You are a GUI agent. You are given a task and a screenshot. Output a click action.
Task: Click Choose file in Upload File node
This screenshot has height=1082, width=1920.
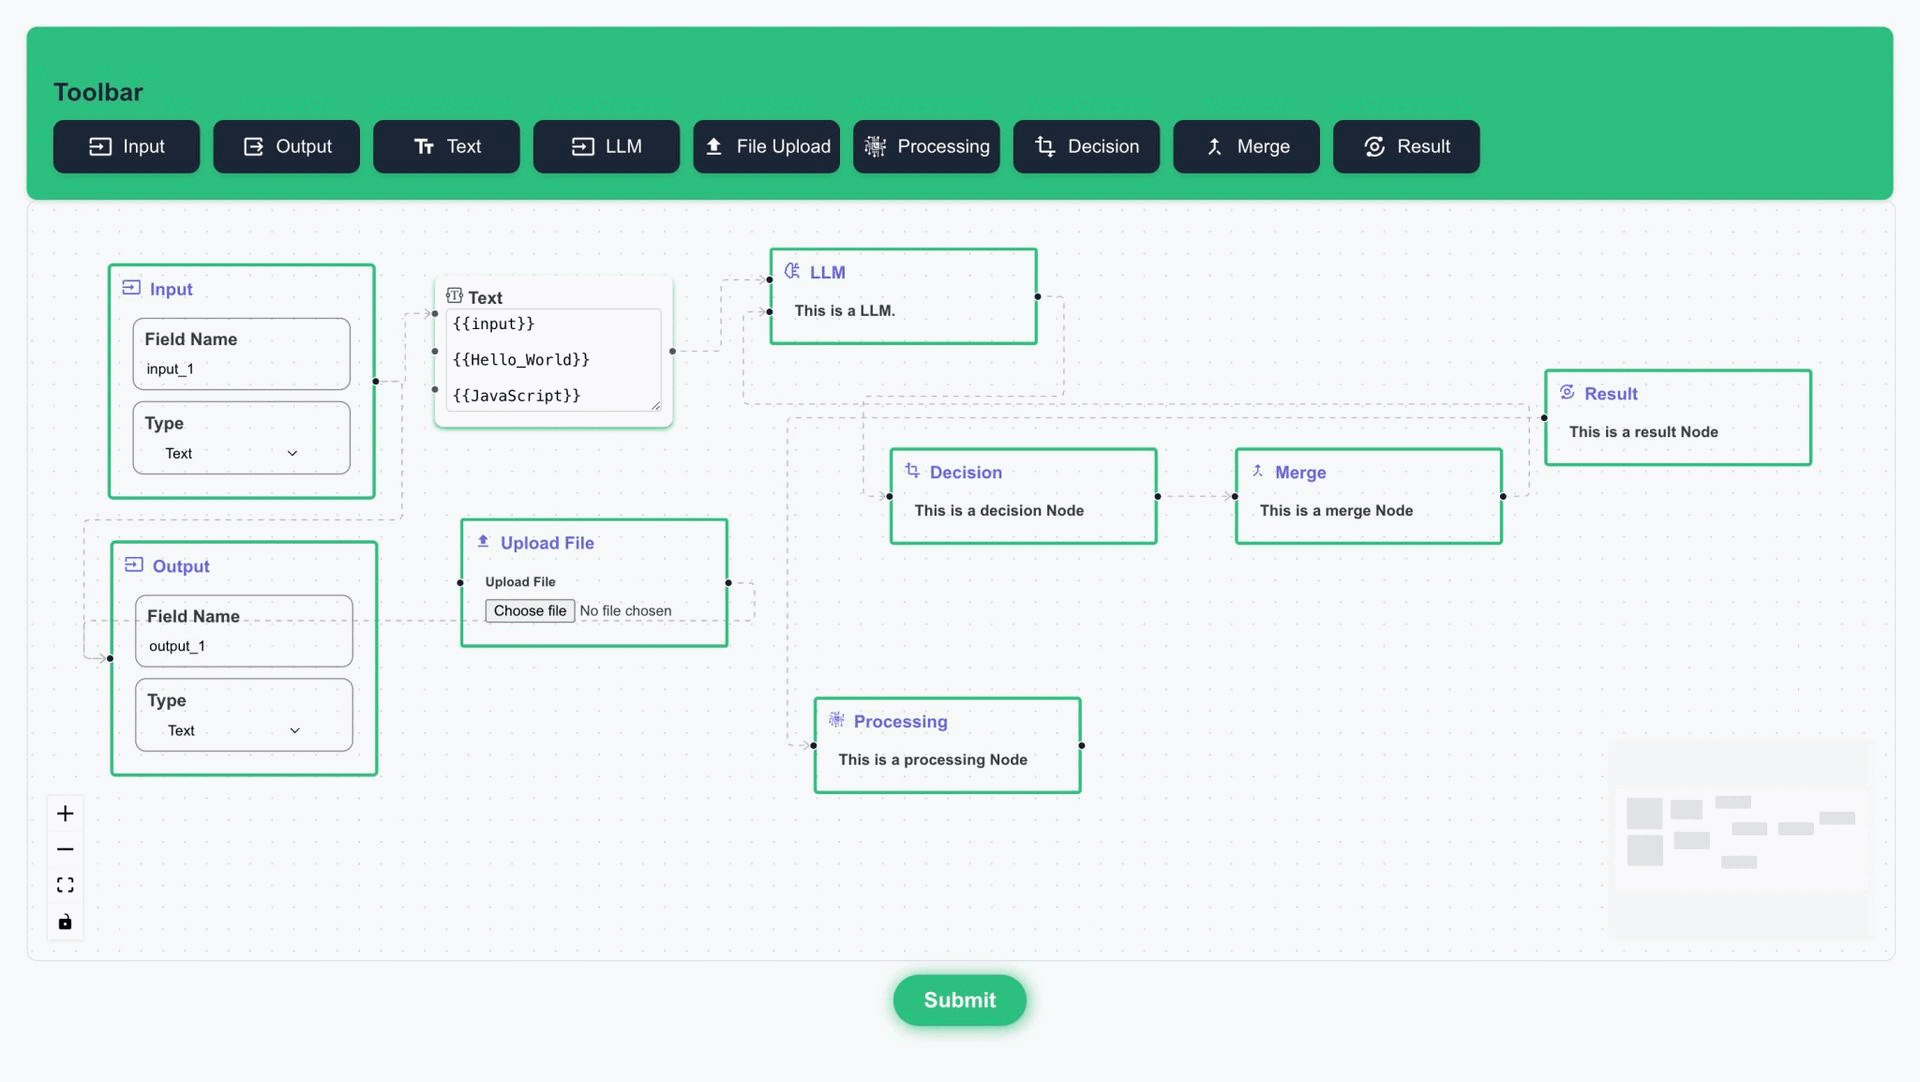[530, 609]
